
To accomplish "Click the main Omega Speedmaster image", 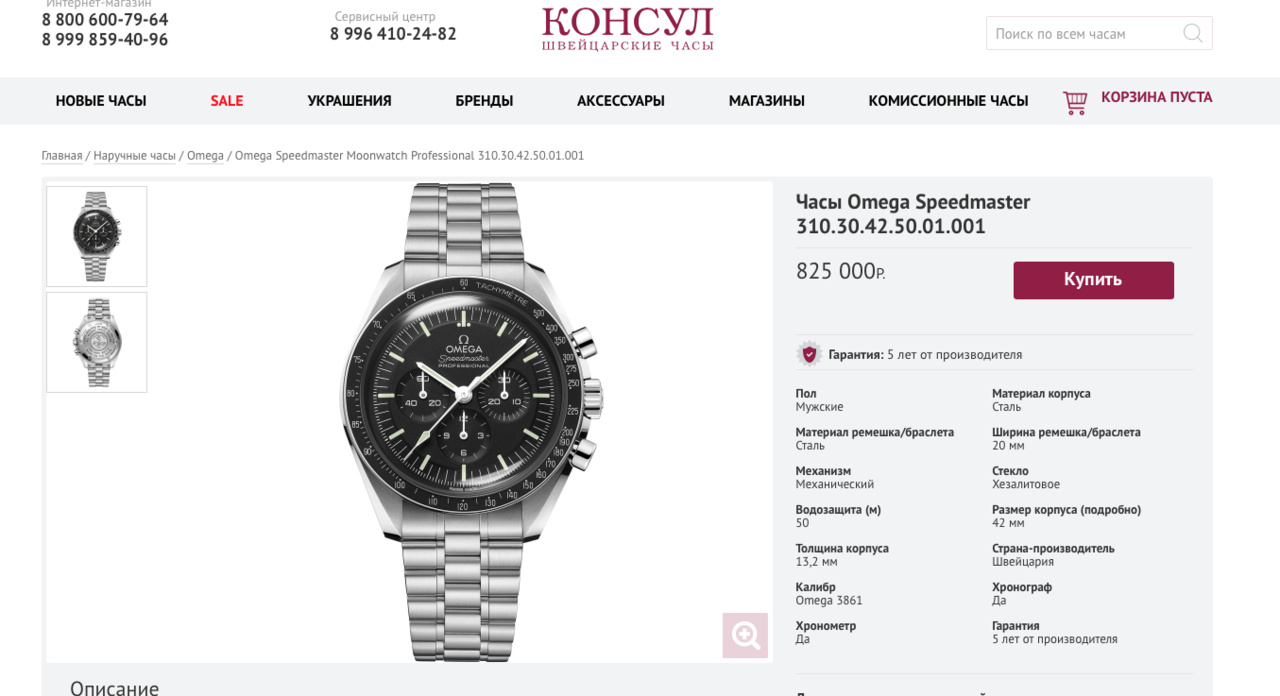I will pyautogui.click(x=472, y=422).
